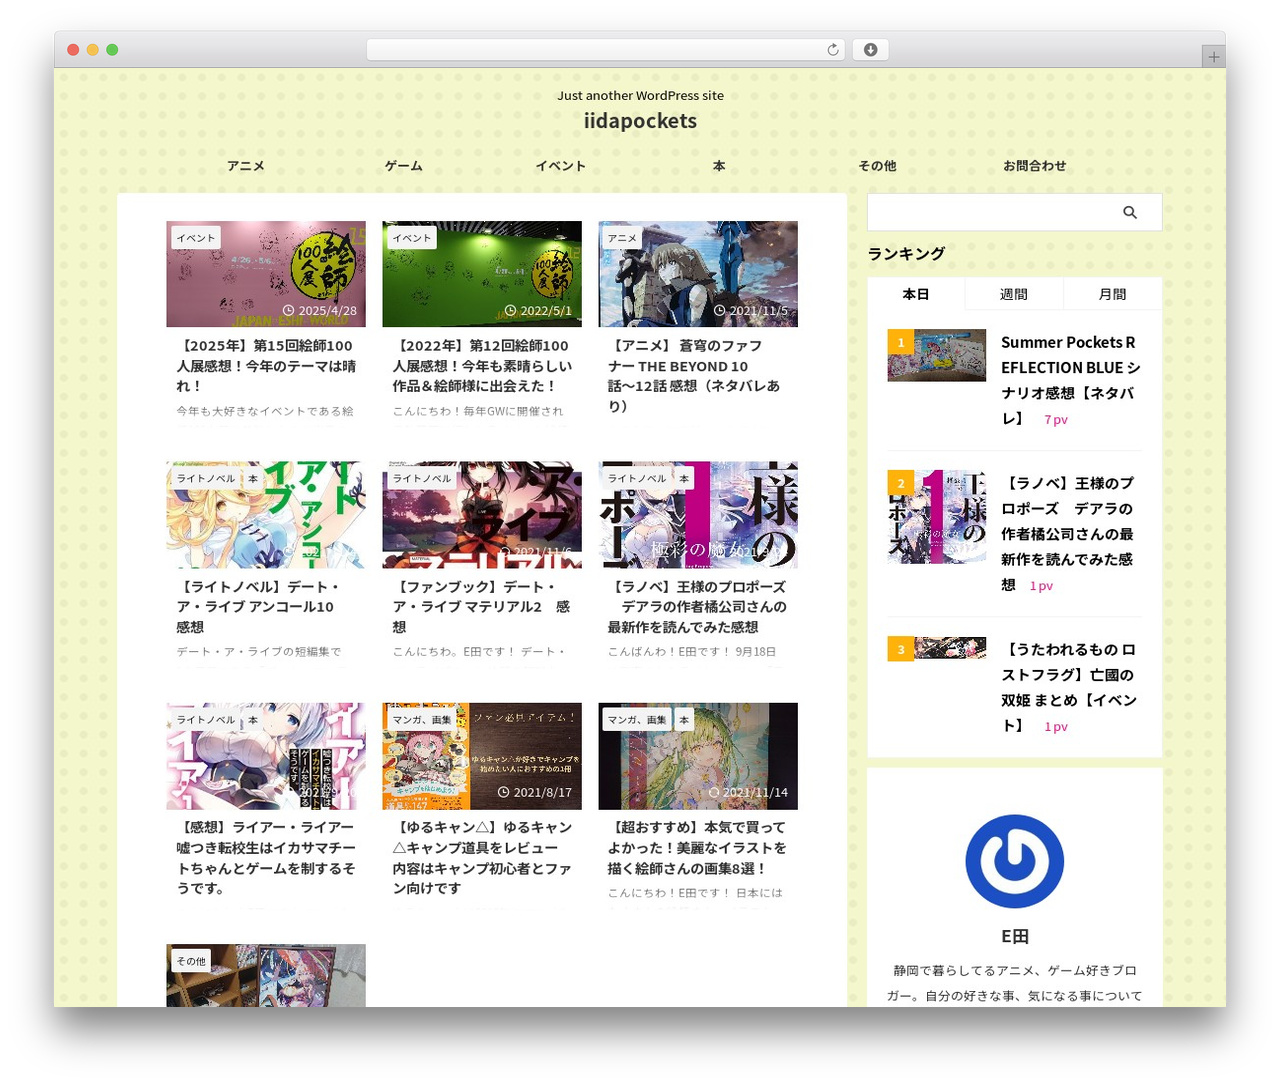
Task: Open the 2025/4/28 絵師100人展 thumbnail
Action: [266, 274]
